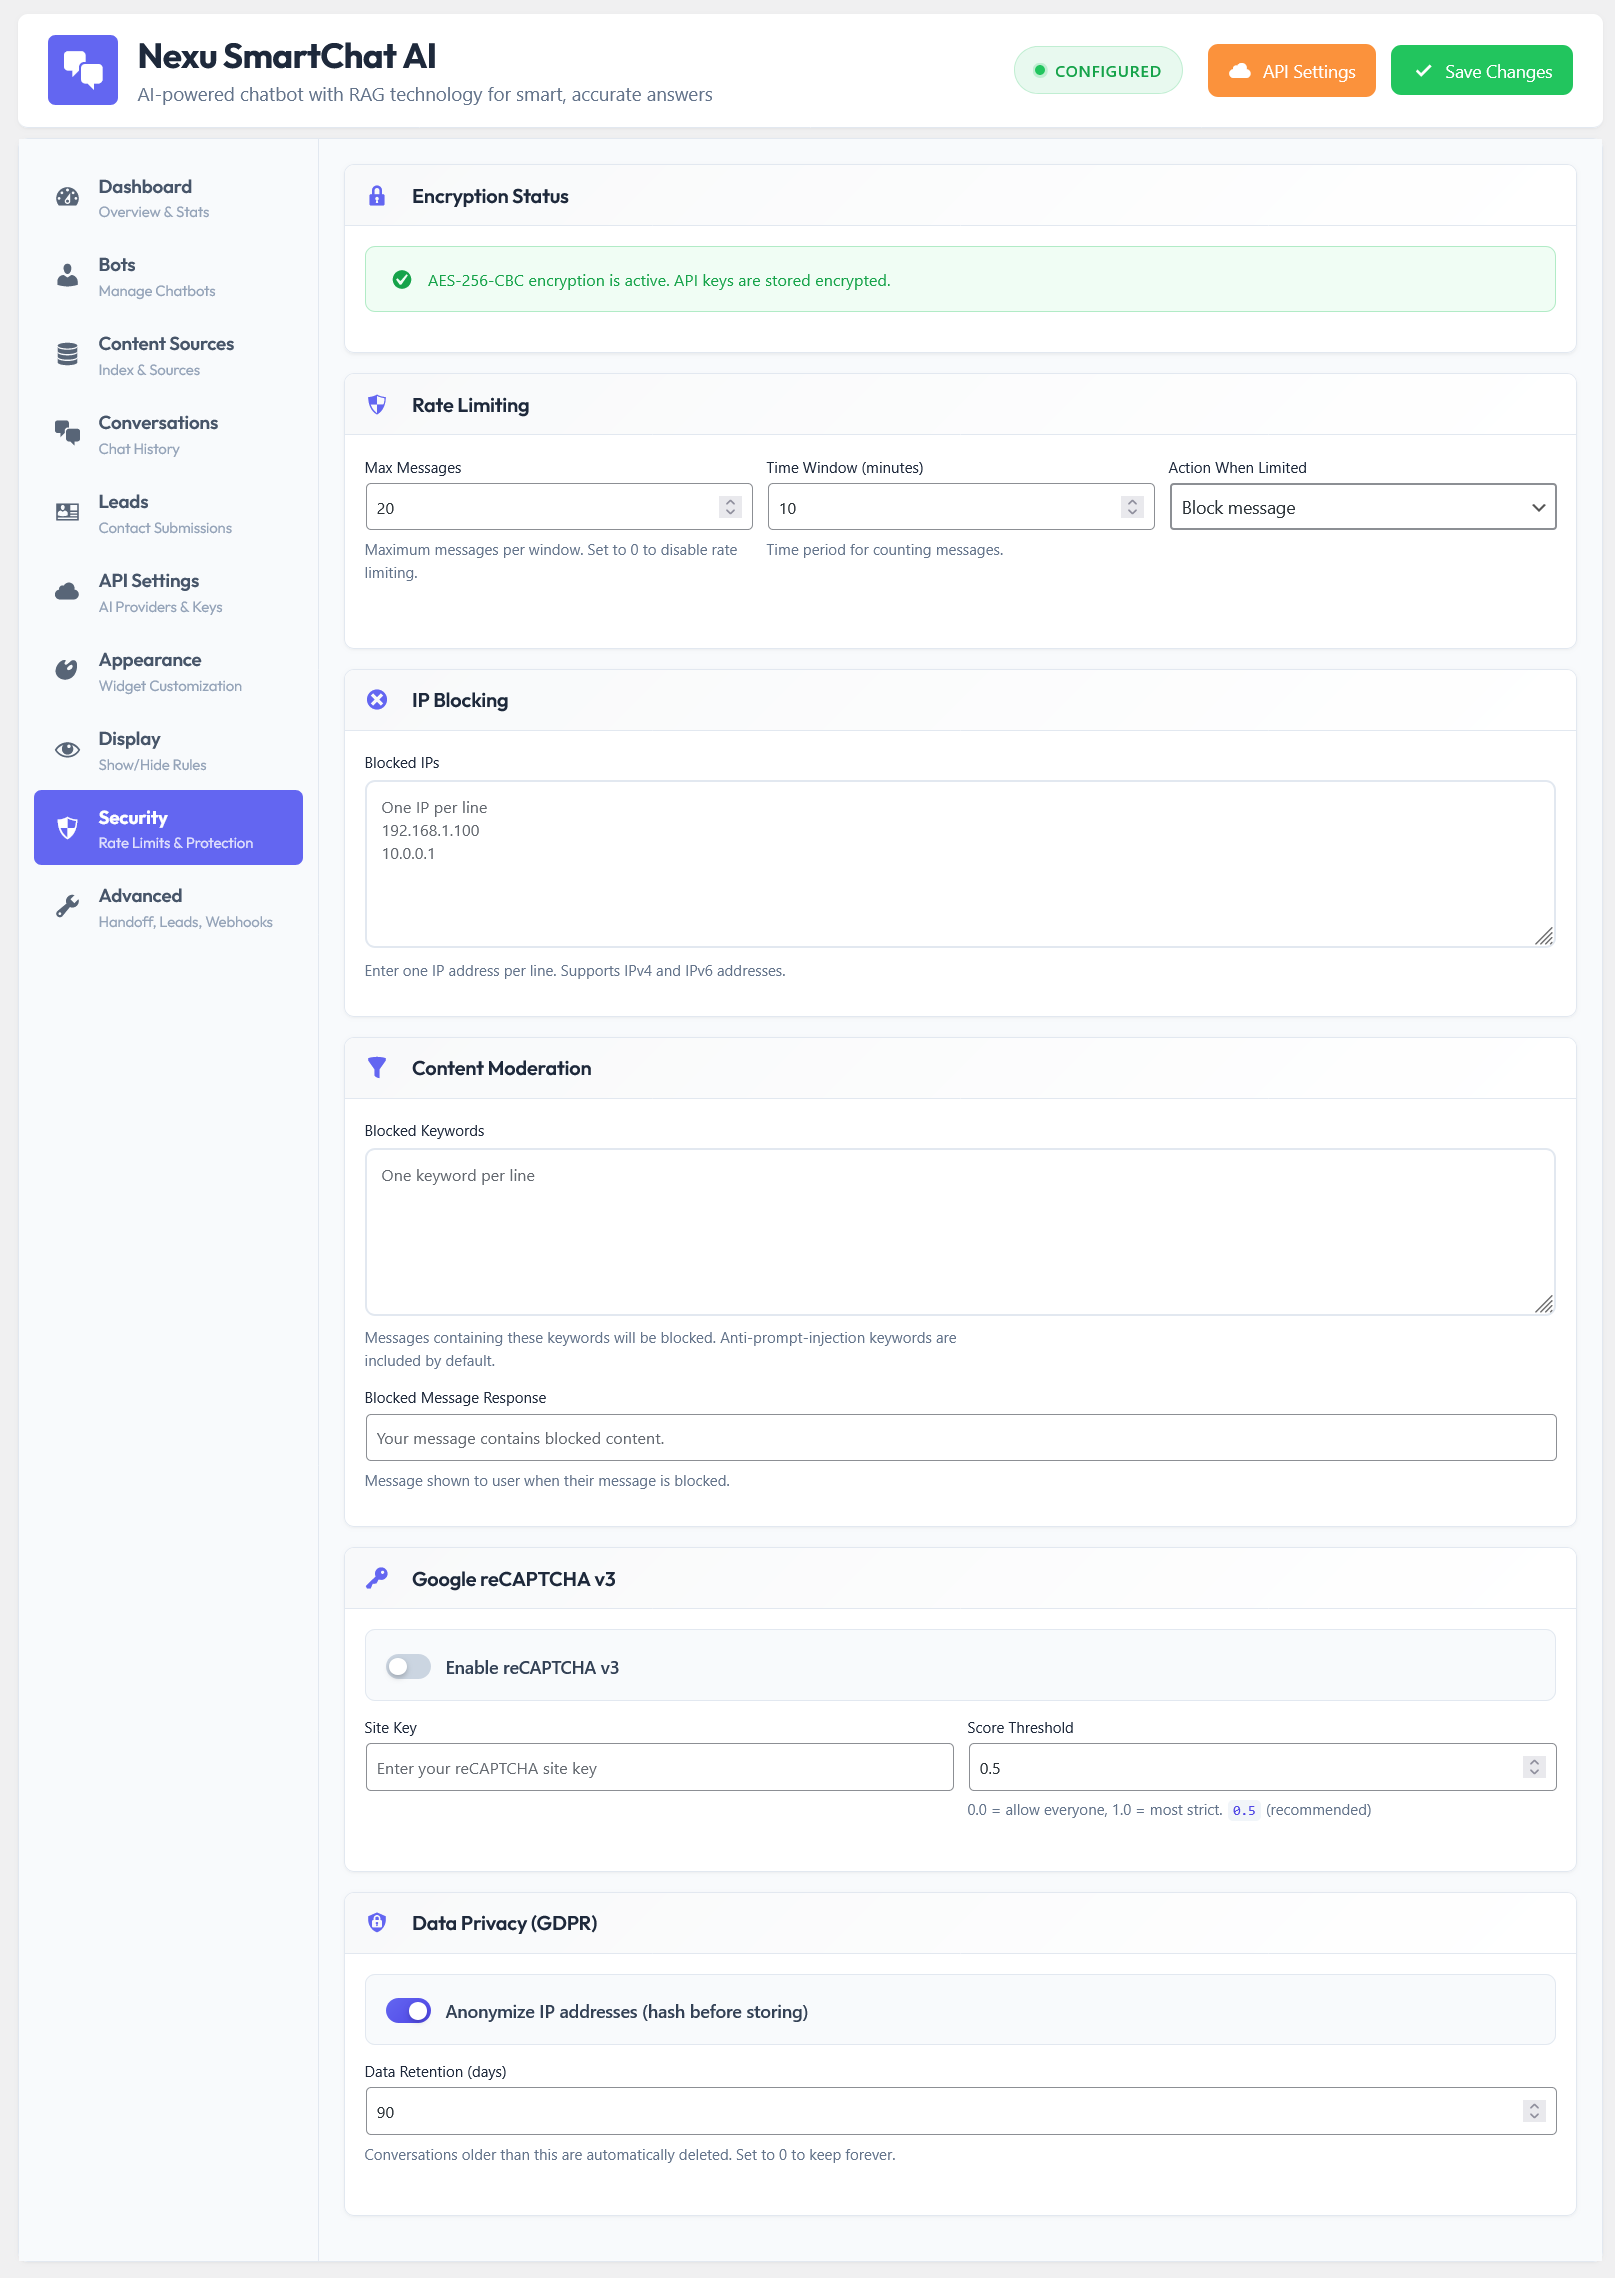Open Advanced Handoff, Leads, Webhooks section
Viewport: 1615px width, 2278px height.
coord(168,908)
